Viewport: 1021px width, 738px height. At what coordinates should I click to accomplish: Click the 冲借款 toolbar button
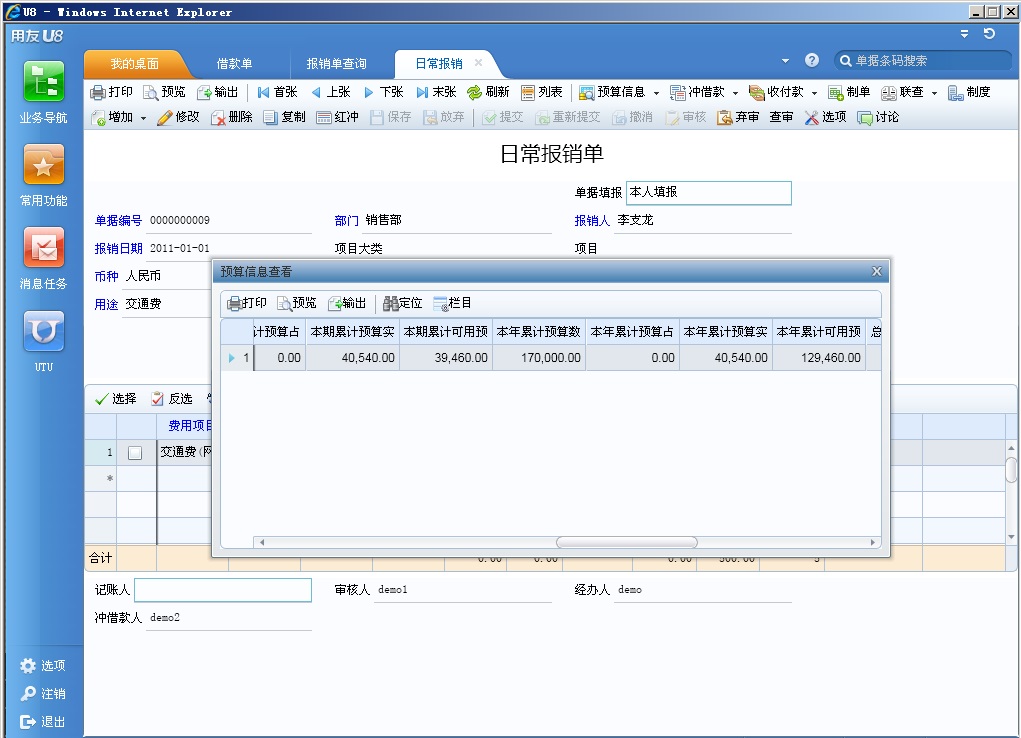pos(697,92)
